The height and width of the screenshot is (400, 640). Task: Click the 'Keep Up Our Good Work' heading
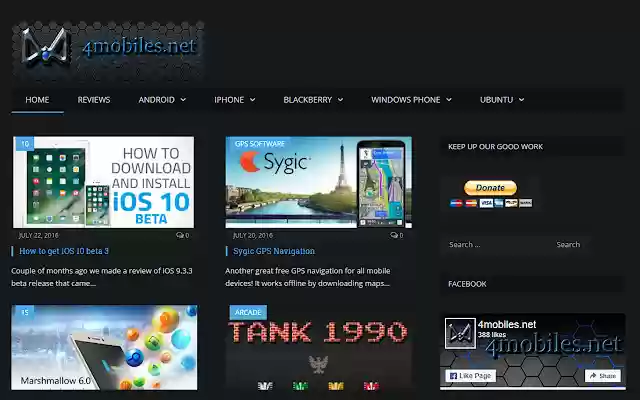[x=496, y=147]
